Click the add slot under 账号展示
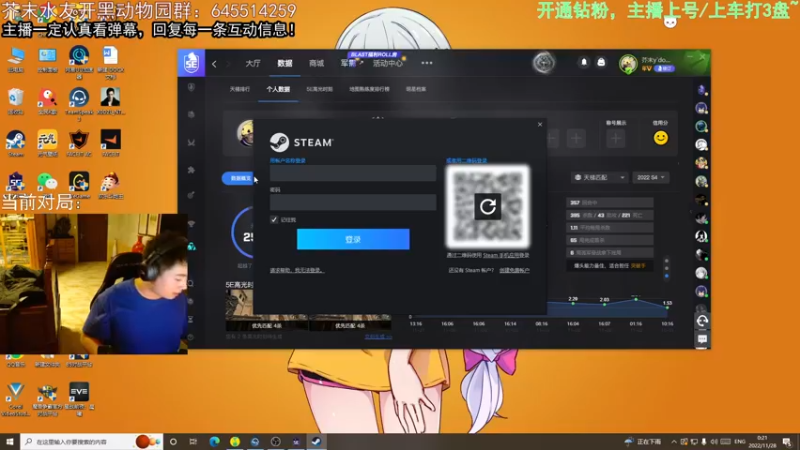This screenshot has width=800, height=450. (616, 138)
